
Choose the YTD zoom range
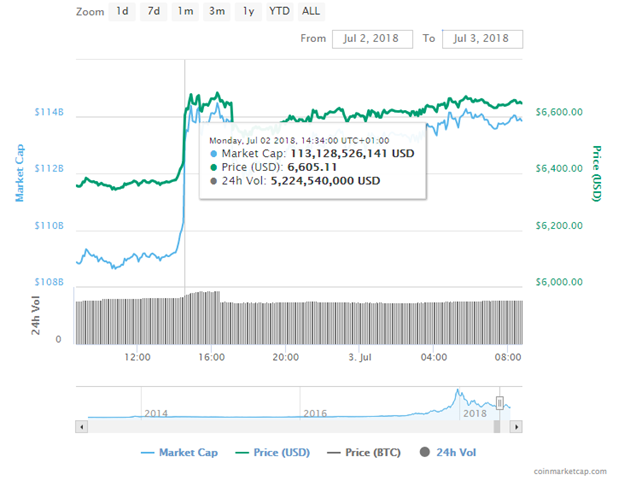pos(279,12)
